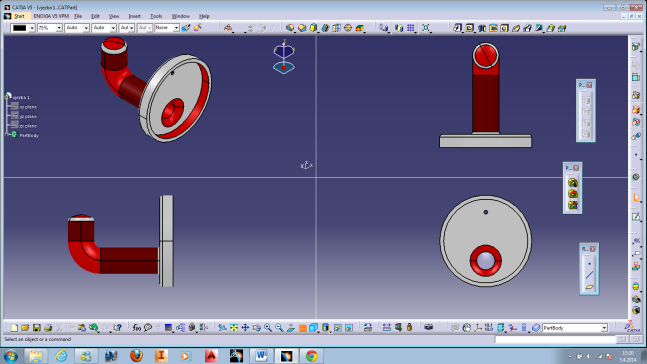Screen dimensions: 647x364
Task: Open the Window menu
Action: [x=180, y=16]
